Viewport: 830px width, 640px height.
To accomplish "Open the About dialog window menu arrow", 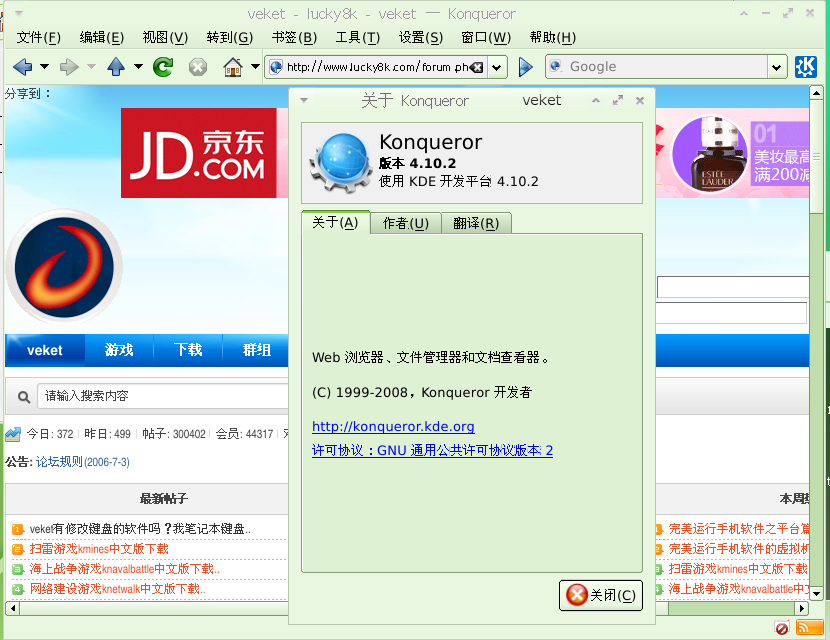I will pyautogui.click(x=304, y=100).
